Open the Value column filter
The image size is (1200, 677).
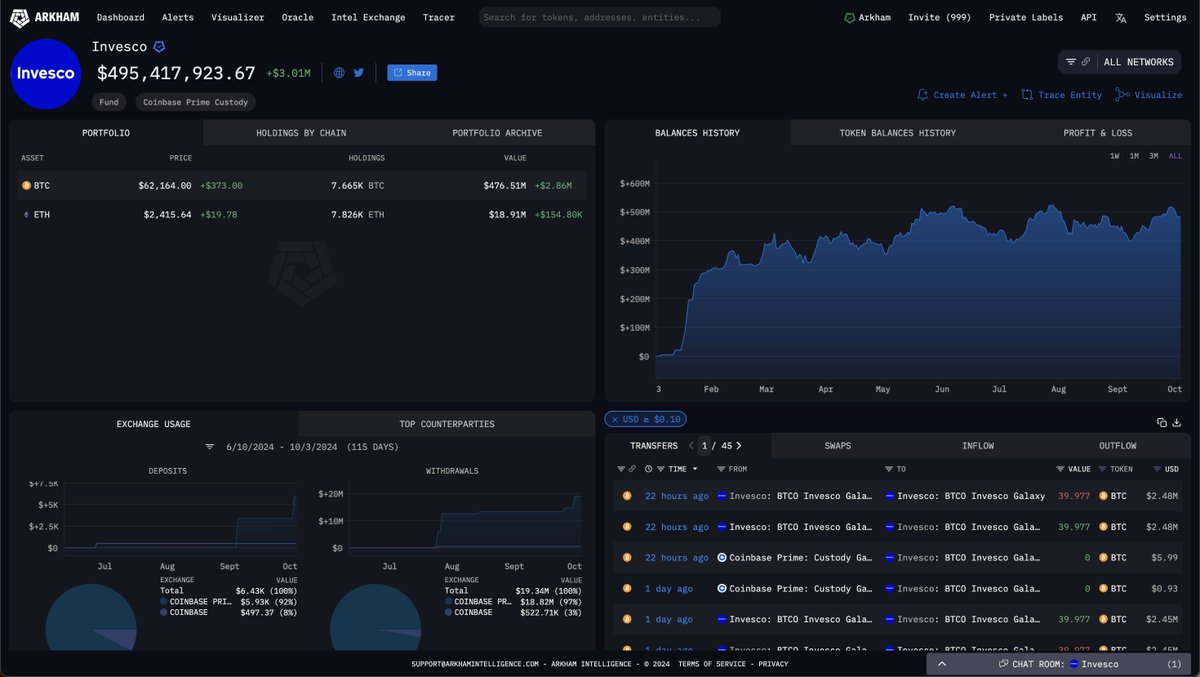1061,469
